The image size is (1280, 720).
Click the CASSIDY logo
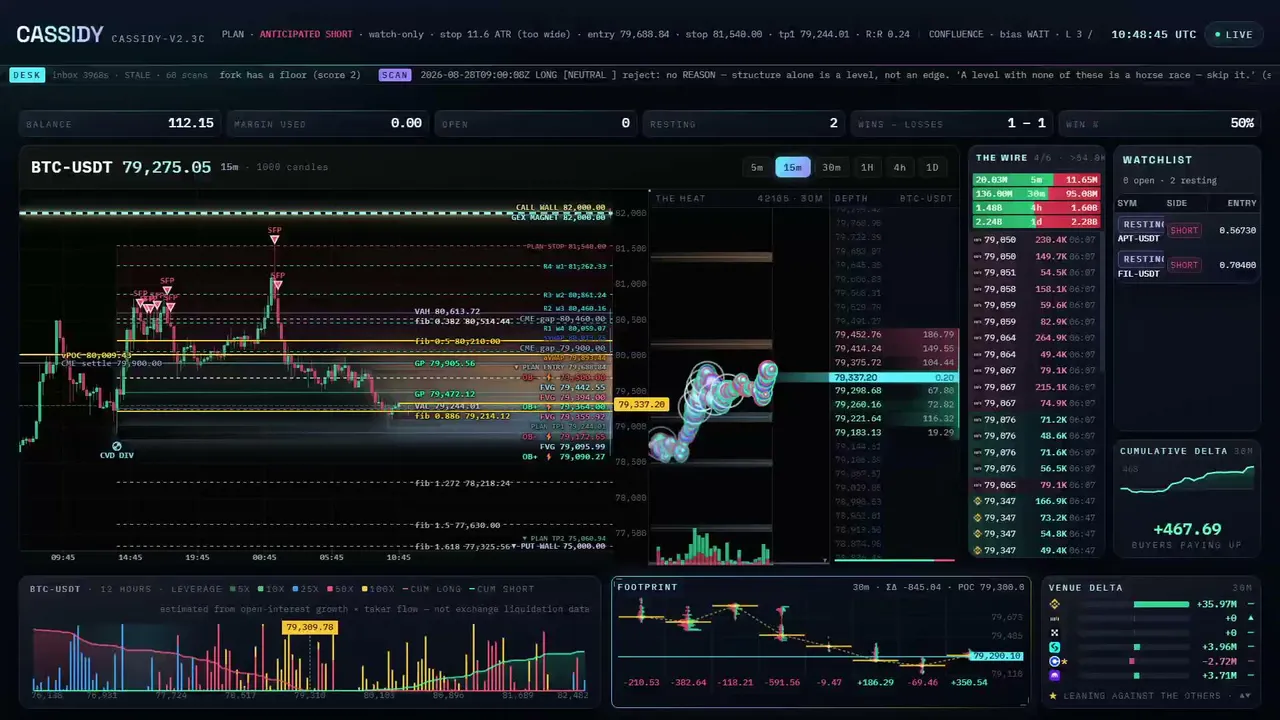[x=60, y=34]
